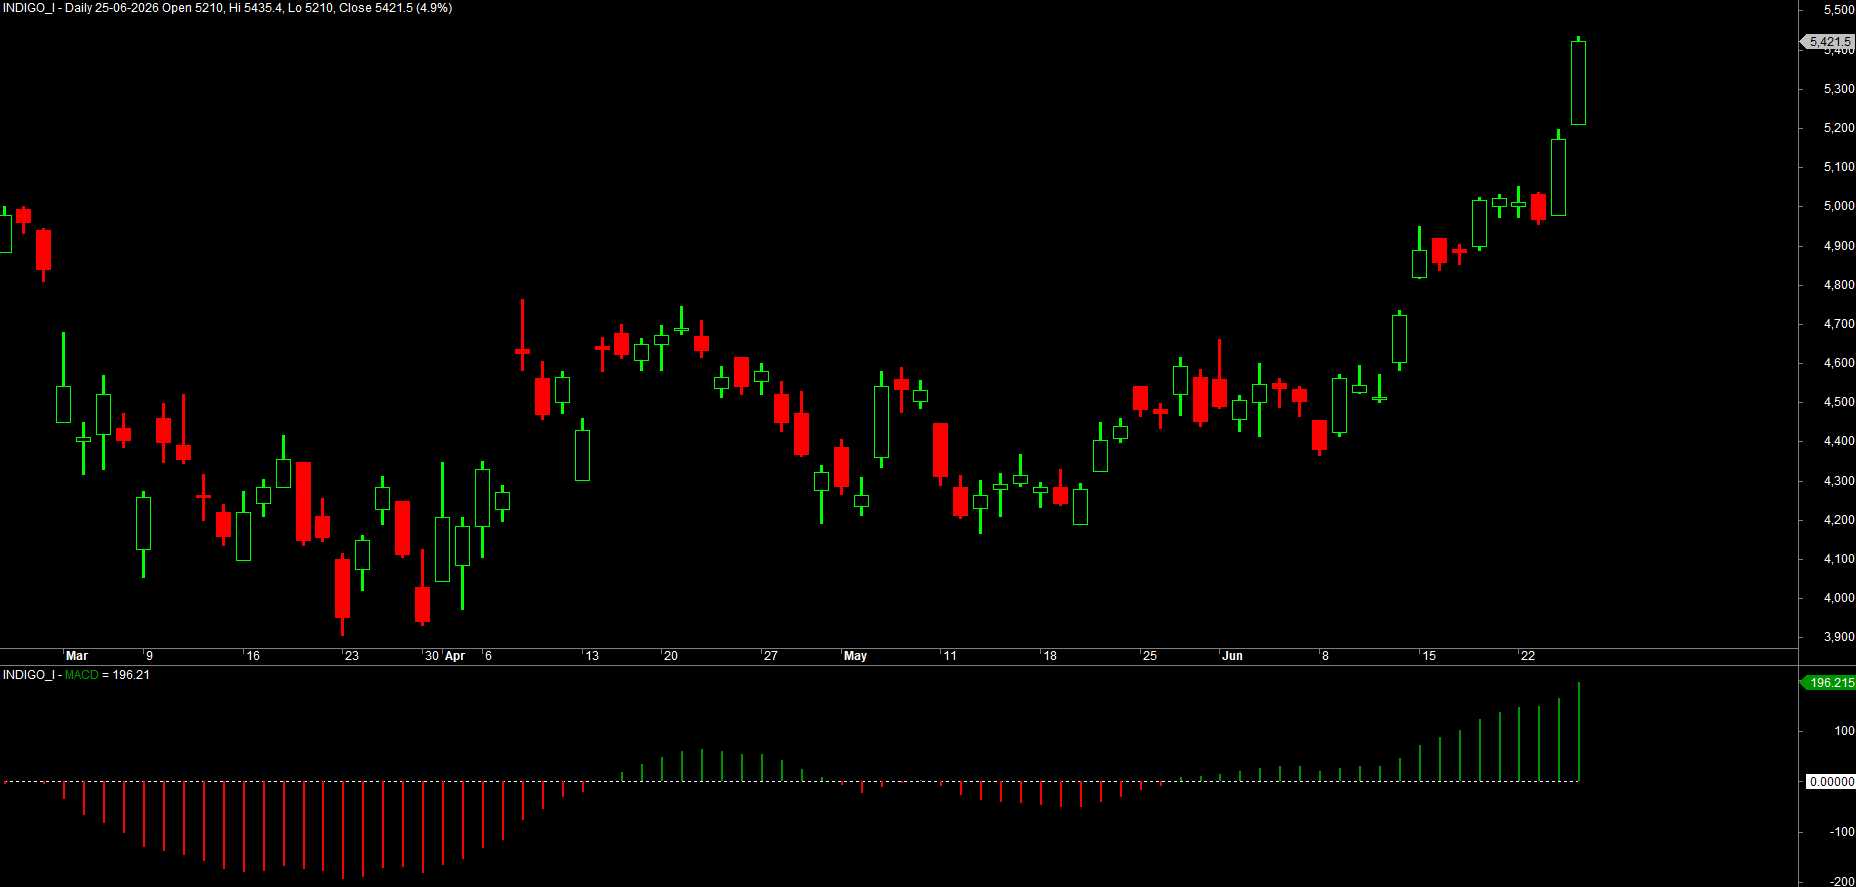
Task: Click the Apr month label on date axis
Action: tap(455, 656)
